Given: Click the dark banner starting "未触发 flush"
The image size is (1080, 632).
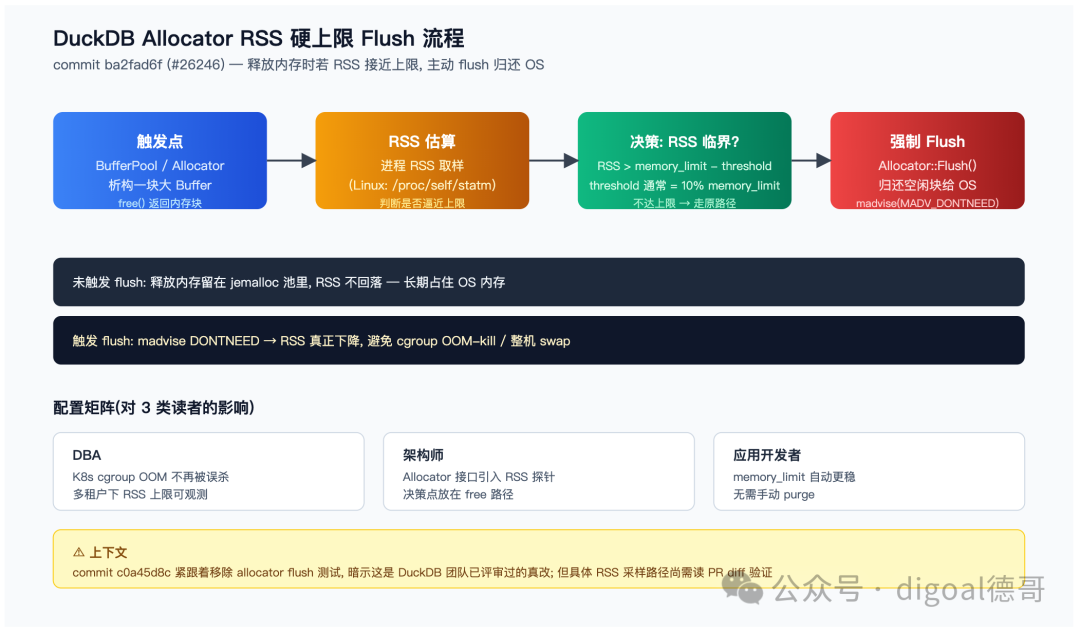Looking at the screenshot, I should click(539, 282).
